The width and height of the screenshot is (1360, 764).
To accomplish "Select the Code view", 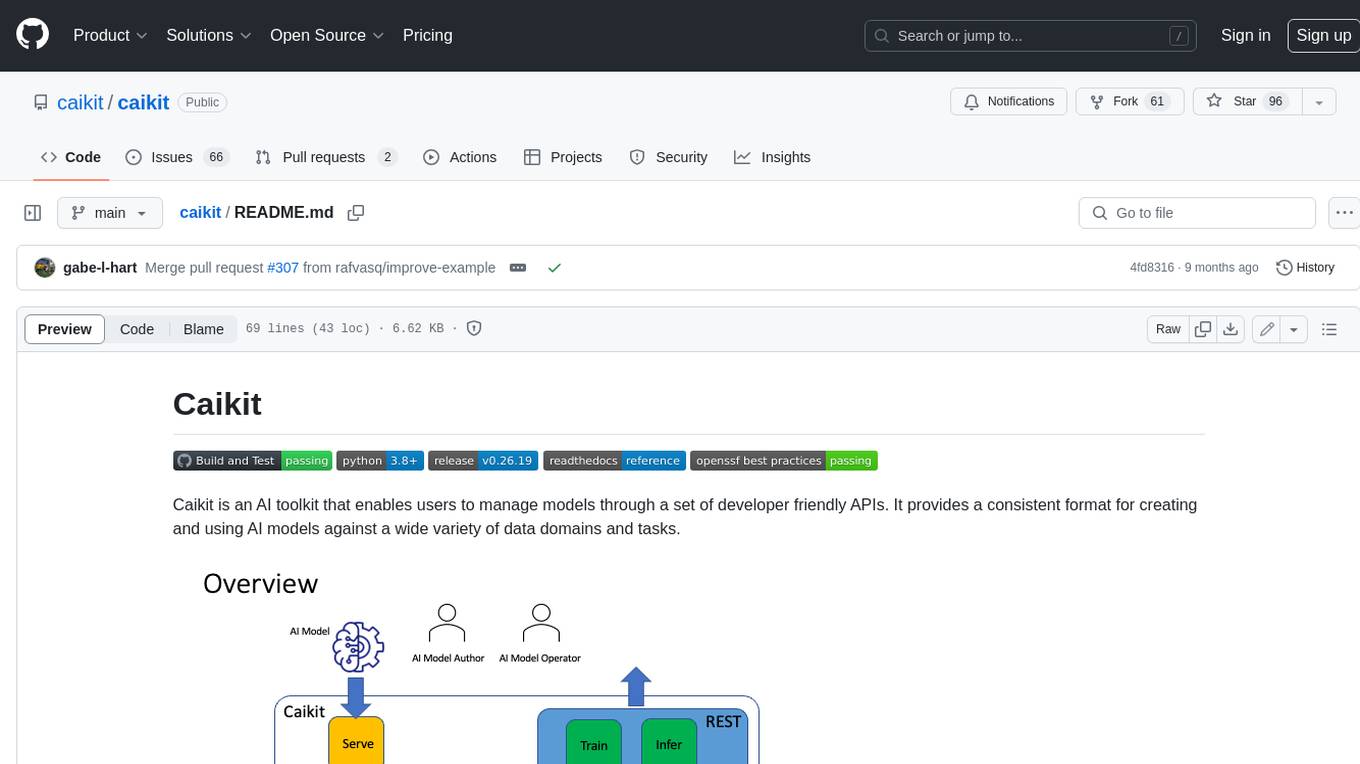I will [137, 329].
